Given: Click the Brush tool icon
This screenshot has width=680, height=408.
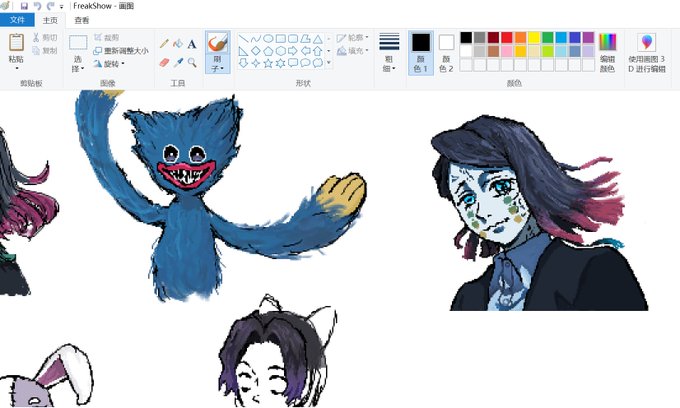Looking at the screenshot, I should [x=217, y=43].
